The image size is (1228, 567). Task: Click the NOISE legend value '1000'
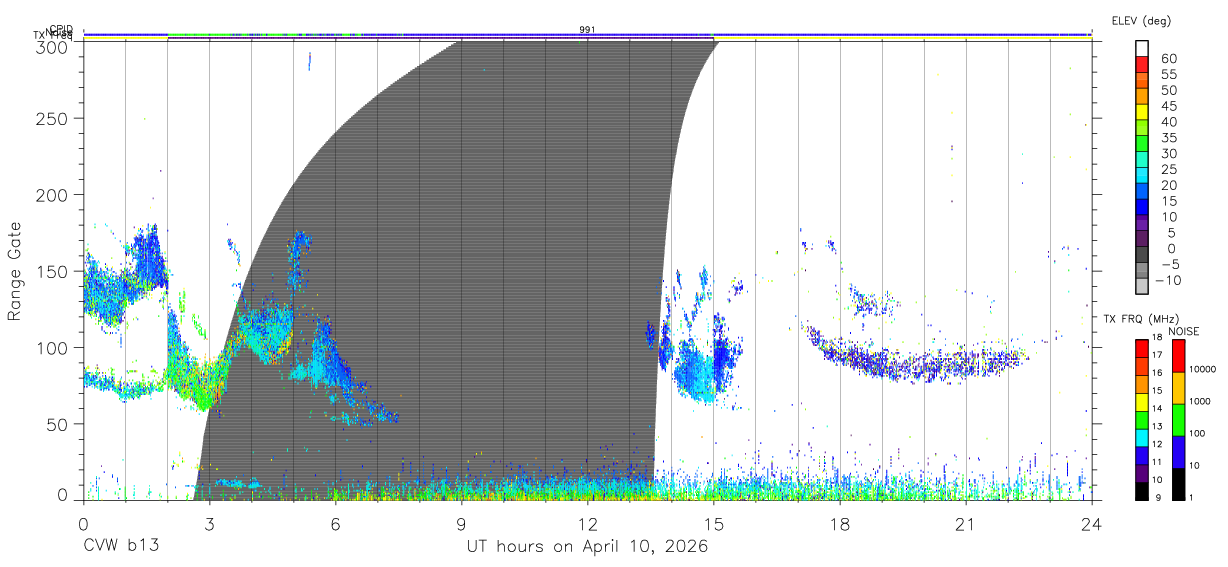pyautogui.click(x=1202, y=403)
